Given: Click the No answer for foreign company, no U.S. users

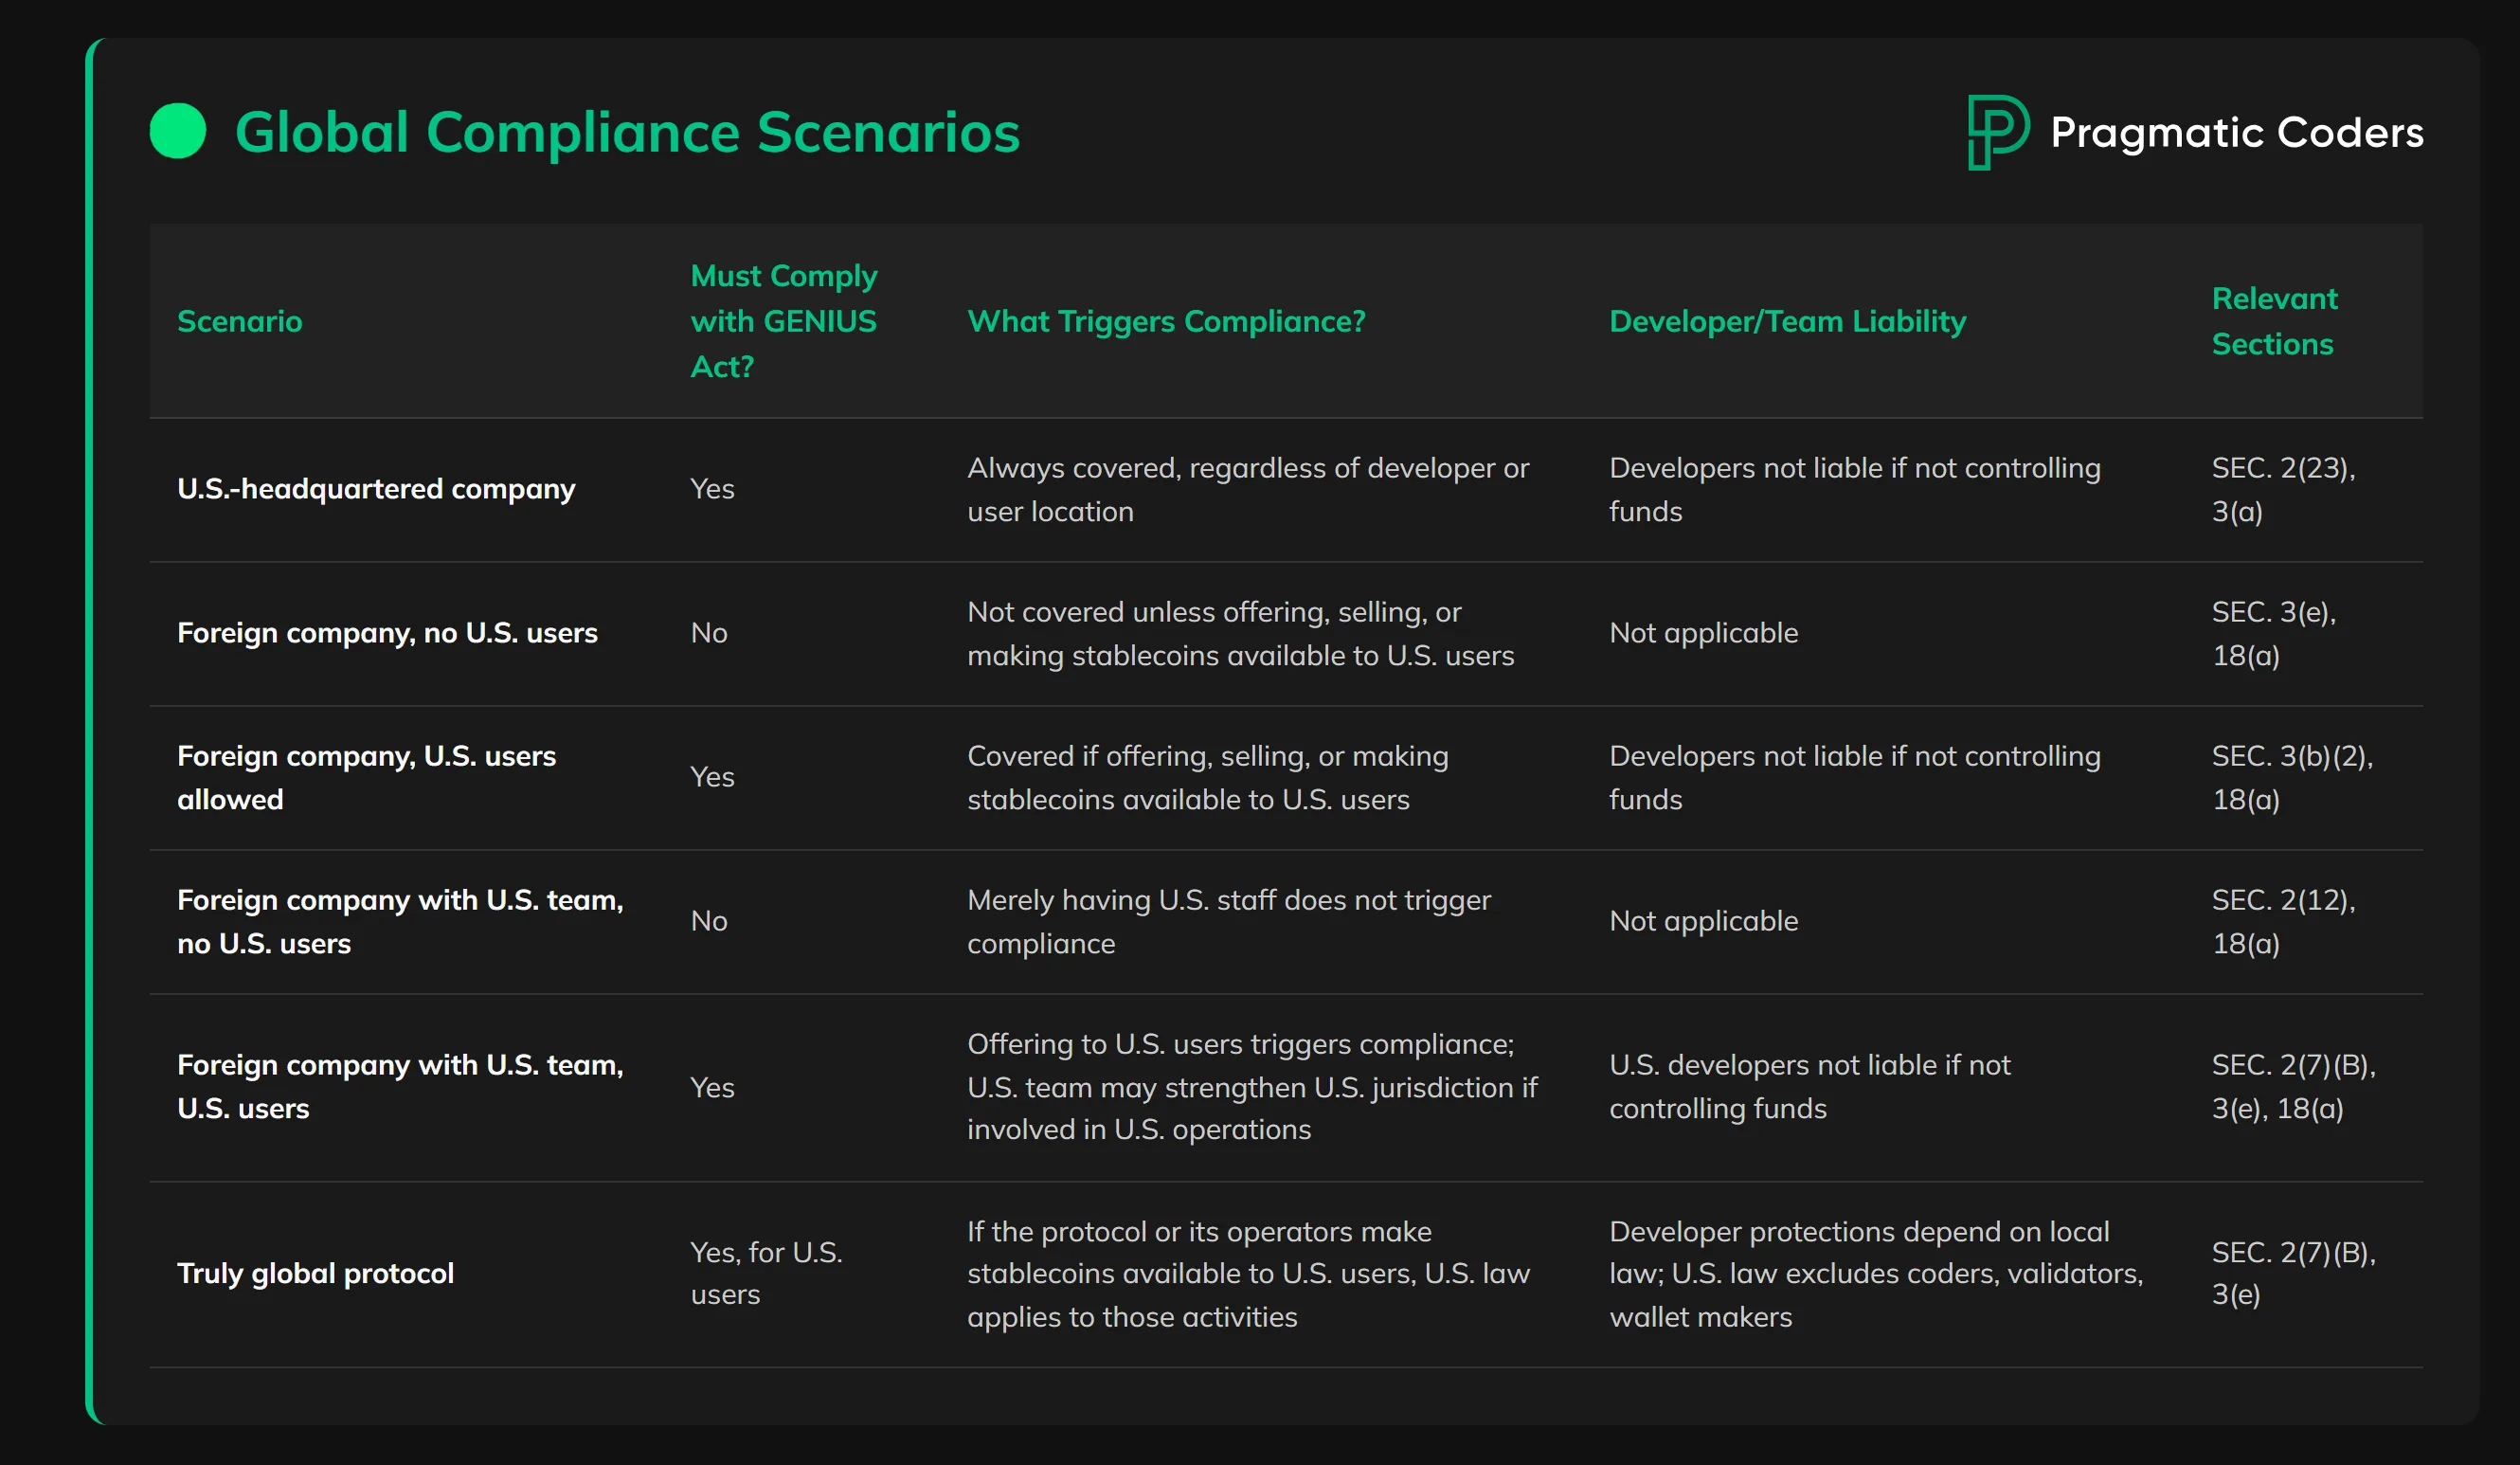Looking at the screenshot, I should pyautogui.click(x=709, y=632).
